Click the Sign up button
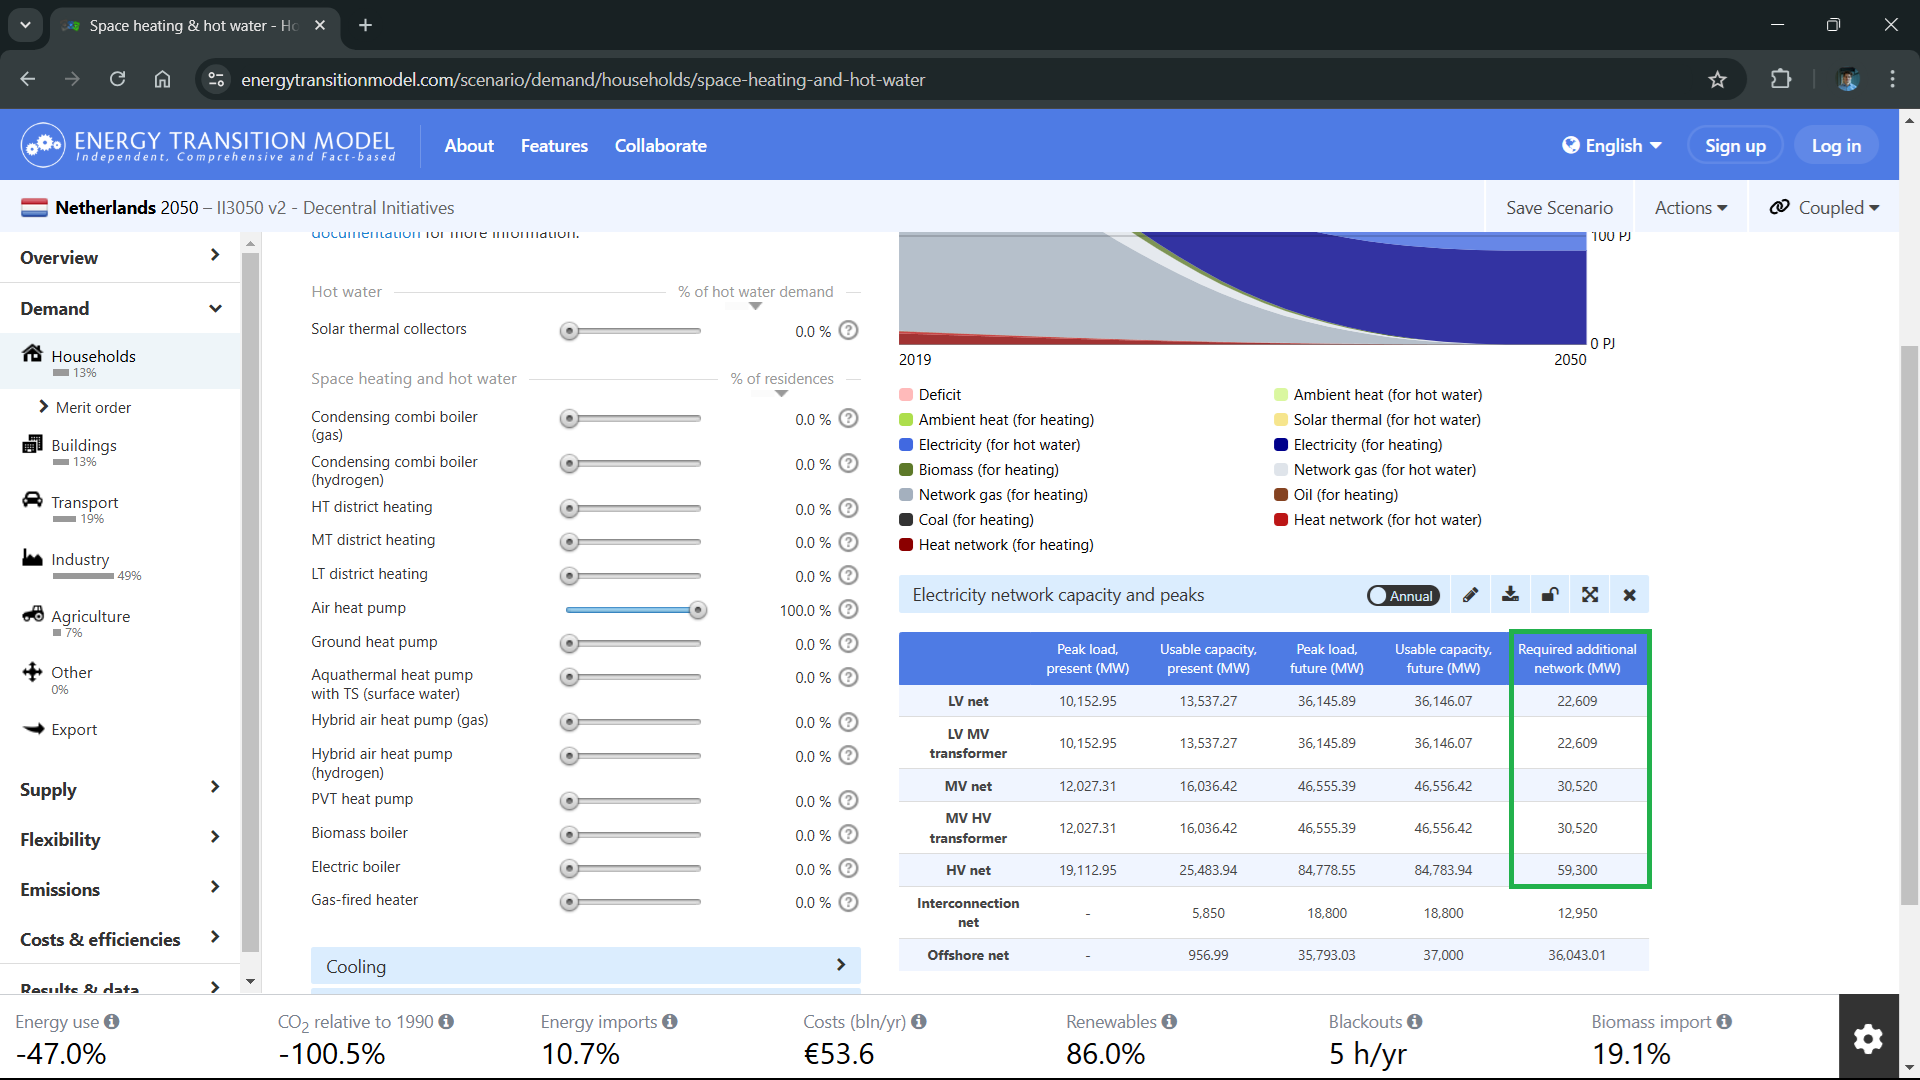This screenshot has height=1080, width=1920. tap(1735, 146)
